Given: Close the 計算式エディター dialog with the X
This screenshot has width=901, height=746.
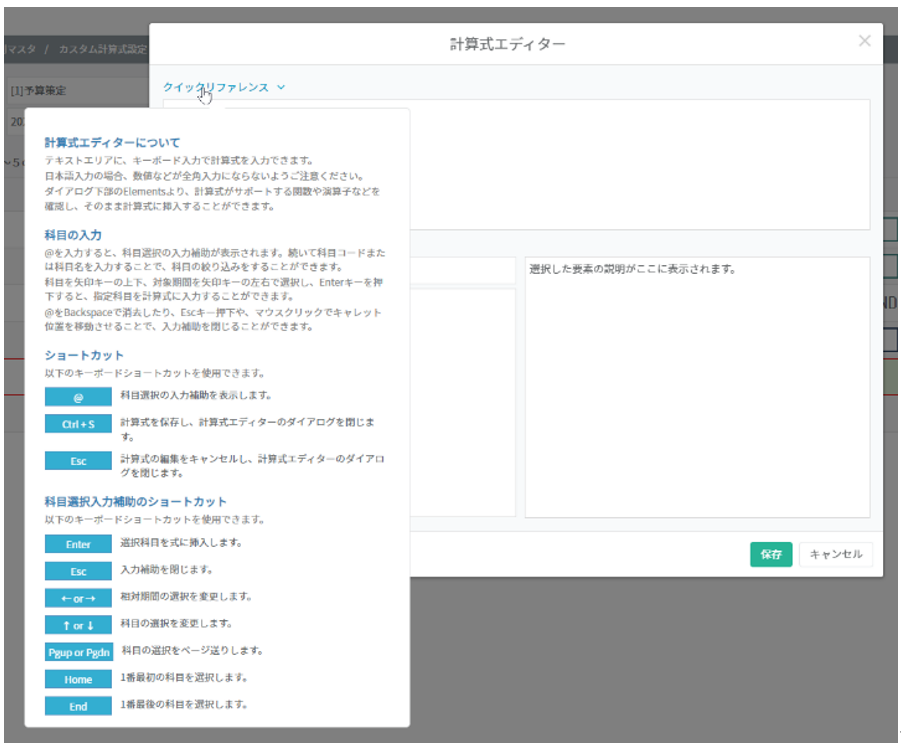Looking at the screenshot, I should point(864,41).
